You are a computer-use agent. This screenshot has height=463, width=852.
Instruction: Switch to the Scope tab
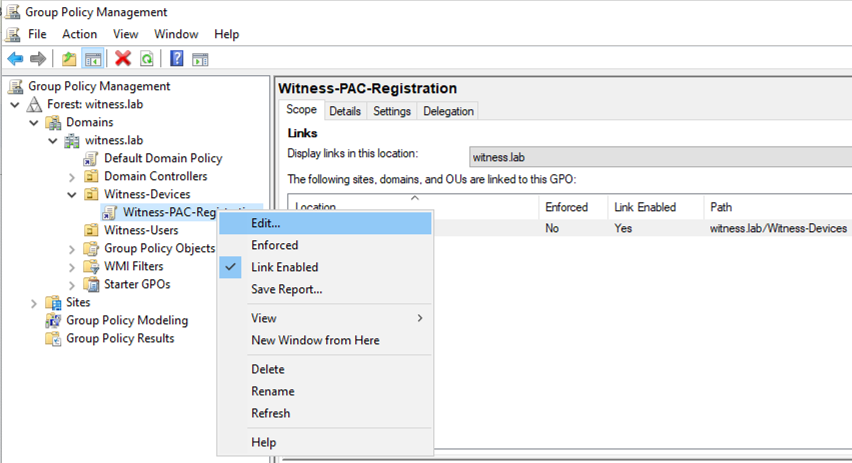302,110
